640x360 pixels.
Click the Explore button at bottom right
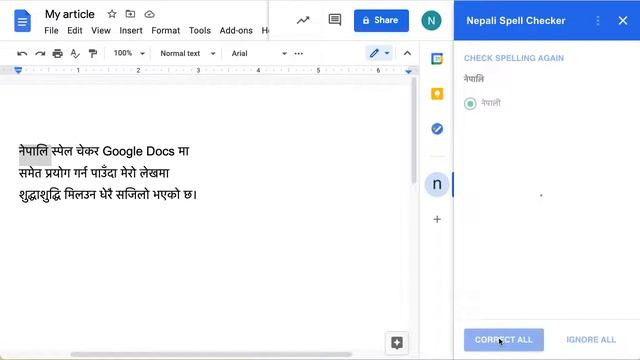point(397,343)
